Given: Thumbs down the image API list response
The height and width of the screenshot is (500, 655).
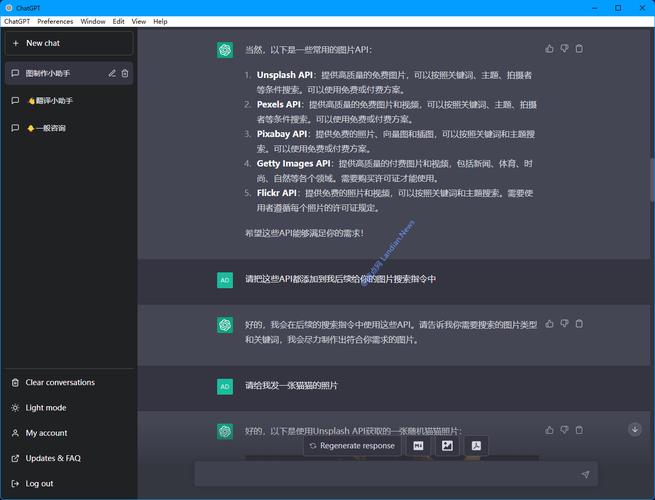Looking at the screenshot, I should [564, 48].
